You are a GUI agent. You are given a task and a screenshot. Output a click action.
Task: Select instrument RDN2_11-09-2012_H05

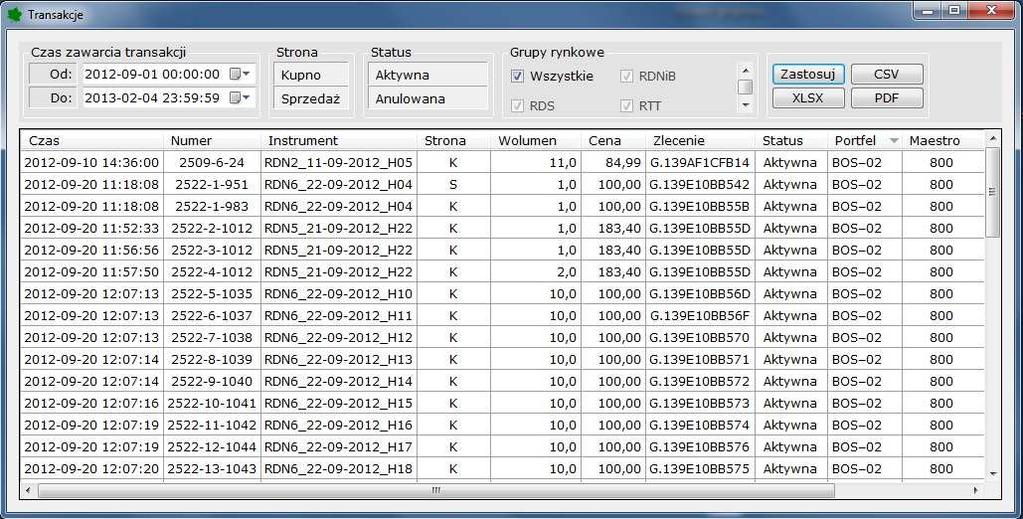339,163
